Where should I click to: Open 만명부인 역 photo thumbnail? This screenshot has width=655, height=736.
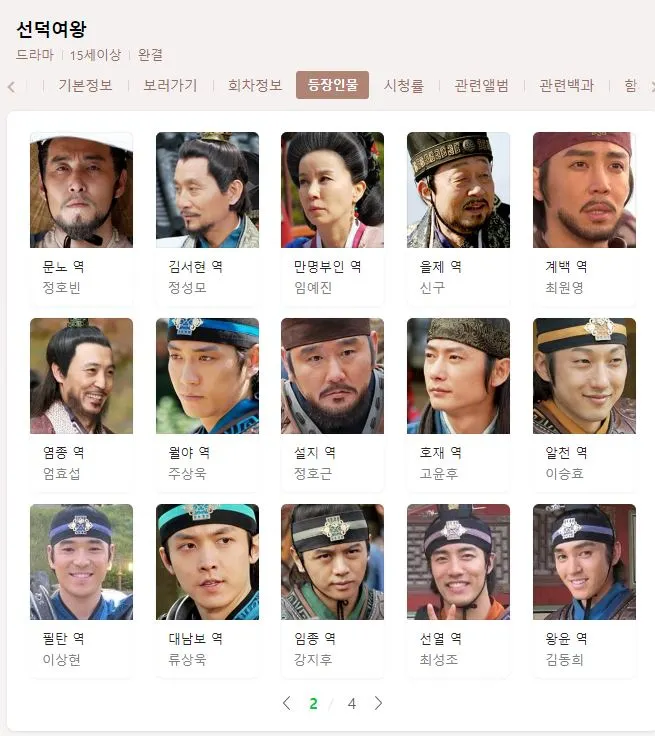[x=332, y=190]
